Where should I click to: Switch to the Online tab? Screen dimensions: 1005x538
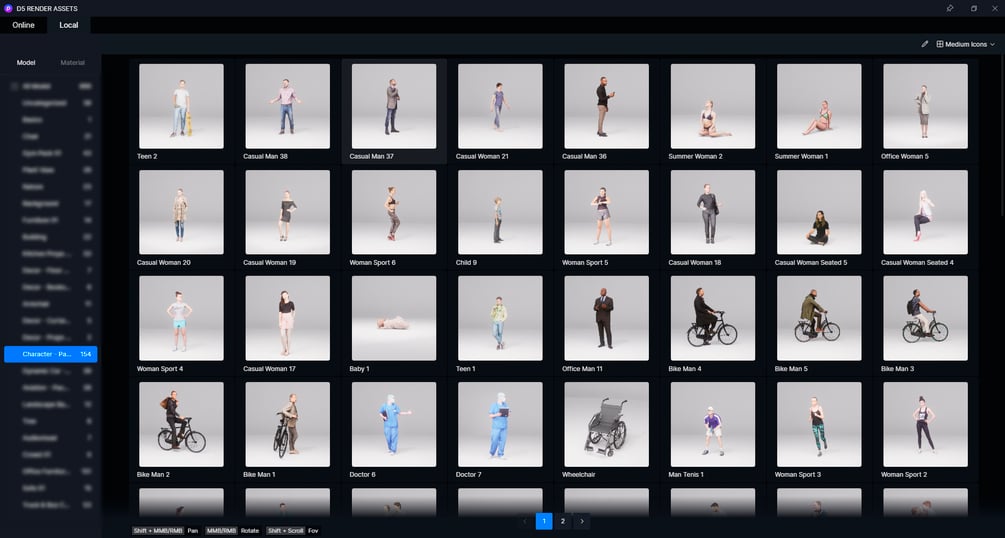(23, 25)
